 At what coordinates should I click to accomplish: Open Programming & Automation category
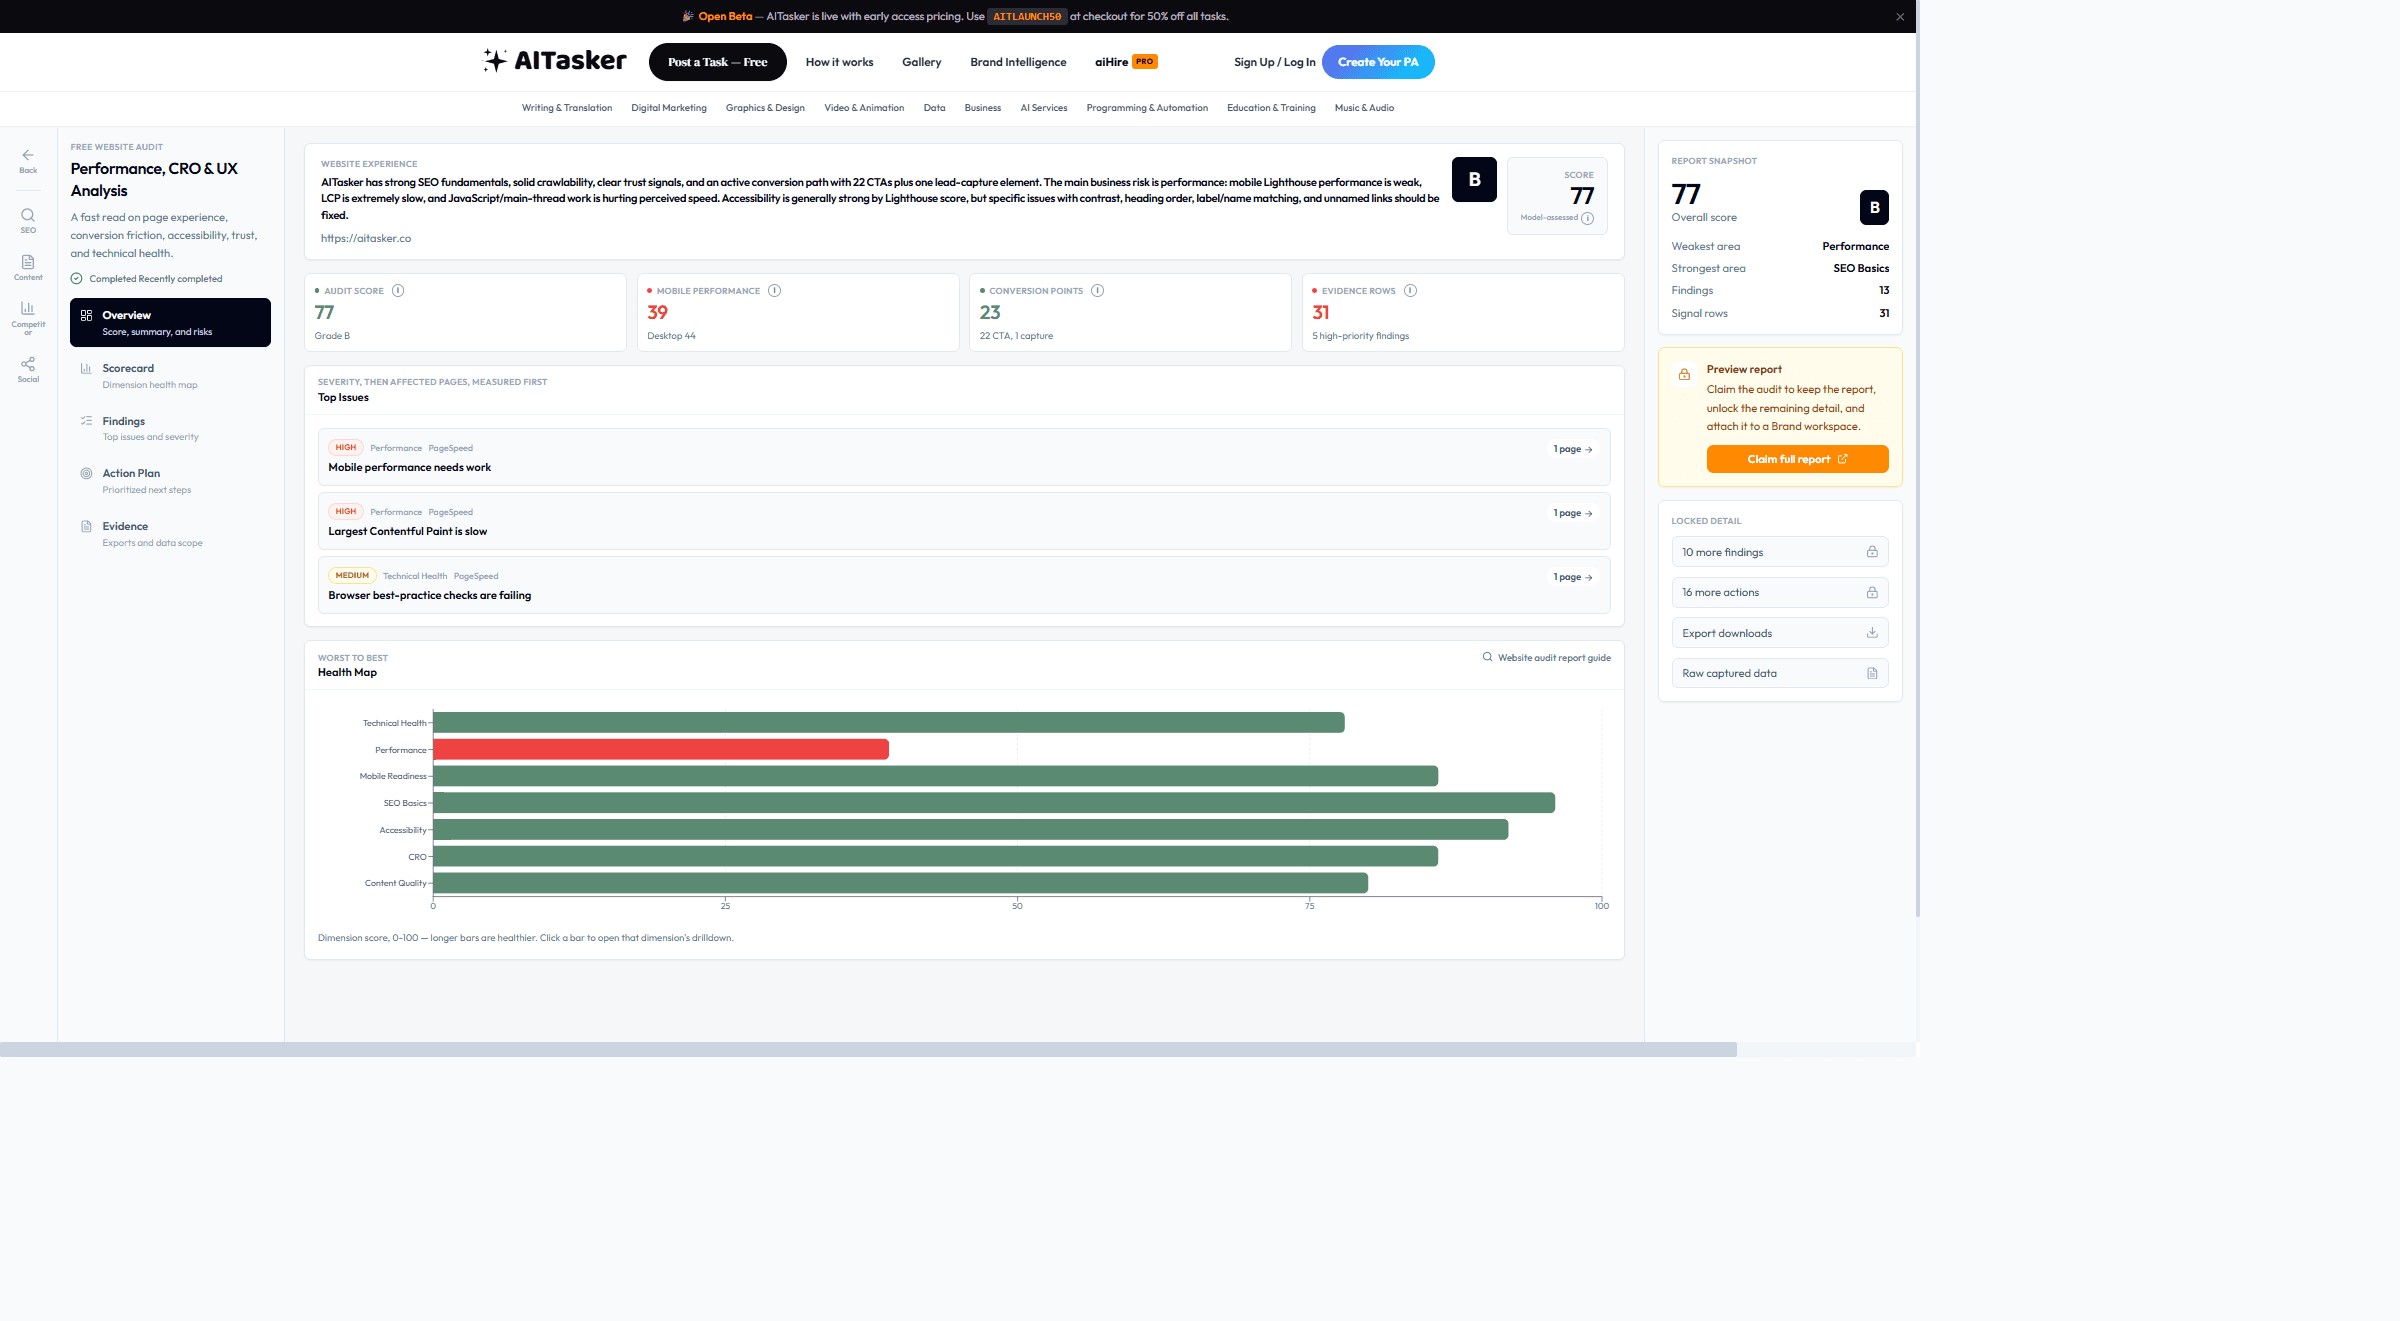coord(1147,108)
